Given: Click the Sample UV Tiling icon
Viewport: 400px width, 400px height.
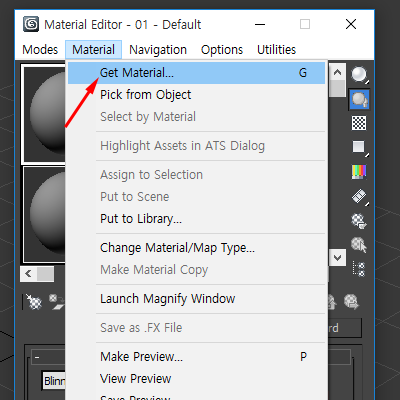Looking at the screenshot, I should [x=359, y=147].
